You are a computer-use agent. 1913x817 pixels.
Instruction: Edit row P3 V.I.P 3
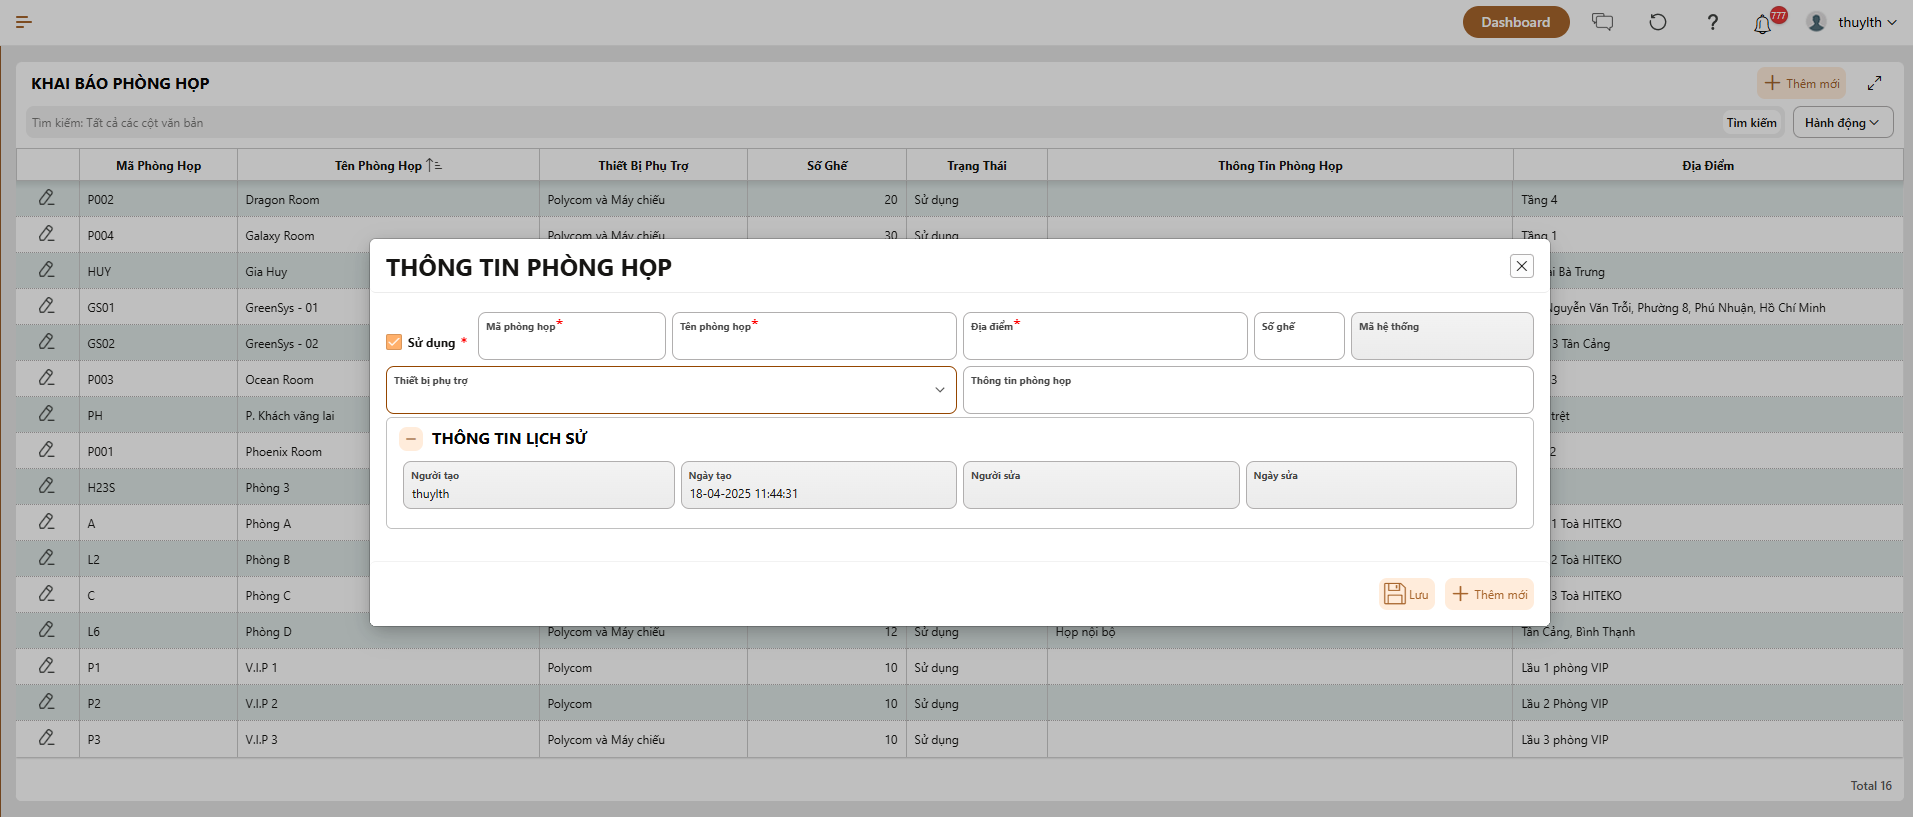47,738
